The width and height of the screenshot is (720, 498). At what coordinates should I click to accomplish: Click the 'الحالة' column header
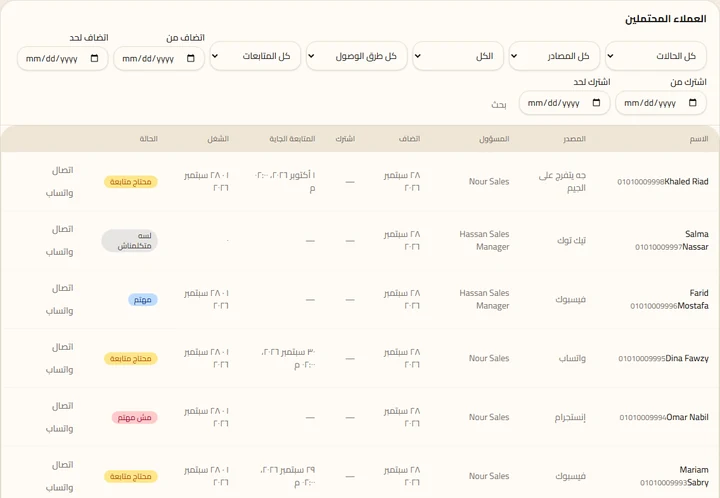click(149, 139)
